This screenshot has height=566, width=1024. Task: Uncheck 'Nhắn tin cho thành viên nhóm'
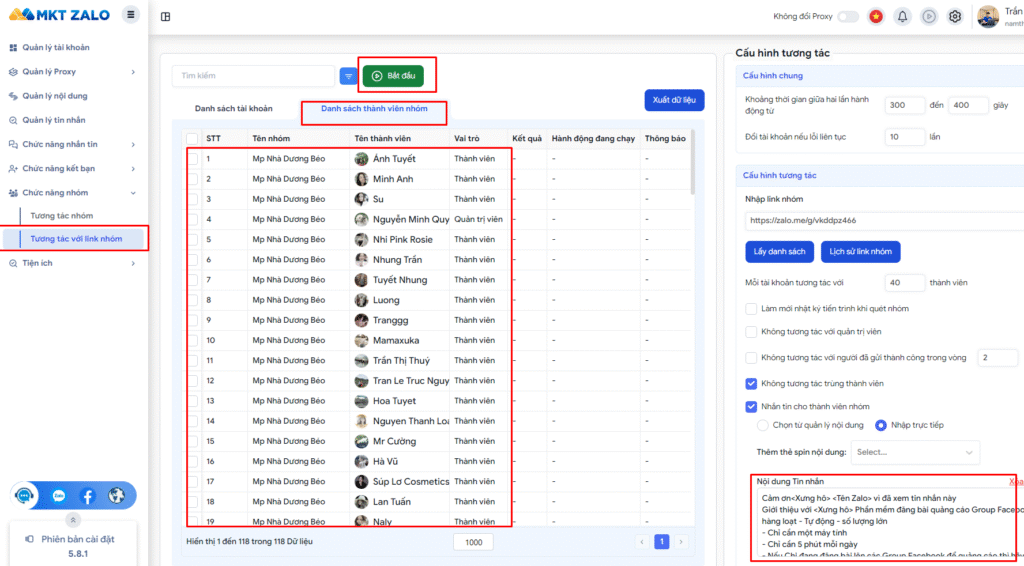pos(752,406)
